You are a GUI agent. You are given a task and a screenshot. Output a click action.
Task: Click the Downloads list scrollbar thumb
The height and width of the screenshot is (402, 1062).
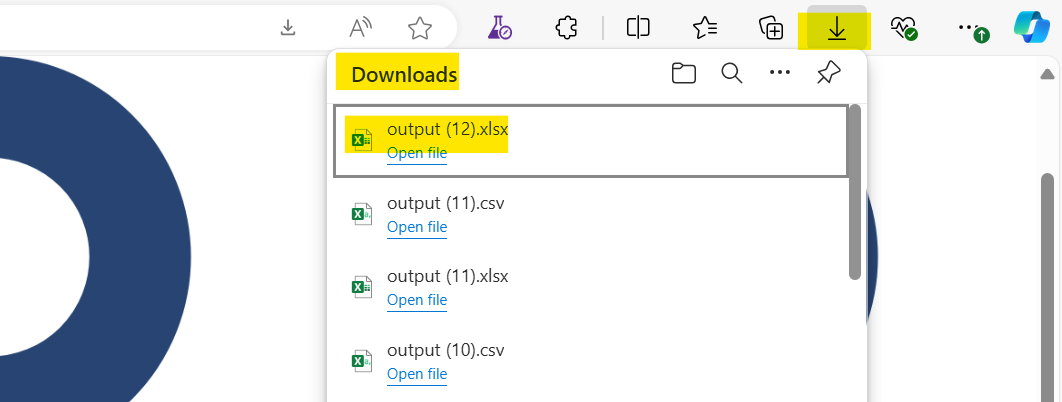tap(855, 192)
